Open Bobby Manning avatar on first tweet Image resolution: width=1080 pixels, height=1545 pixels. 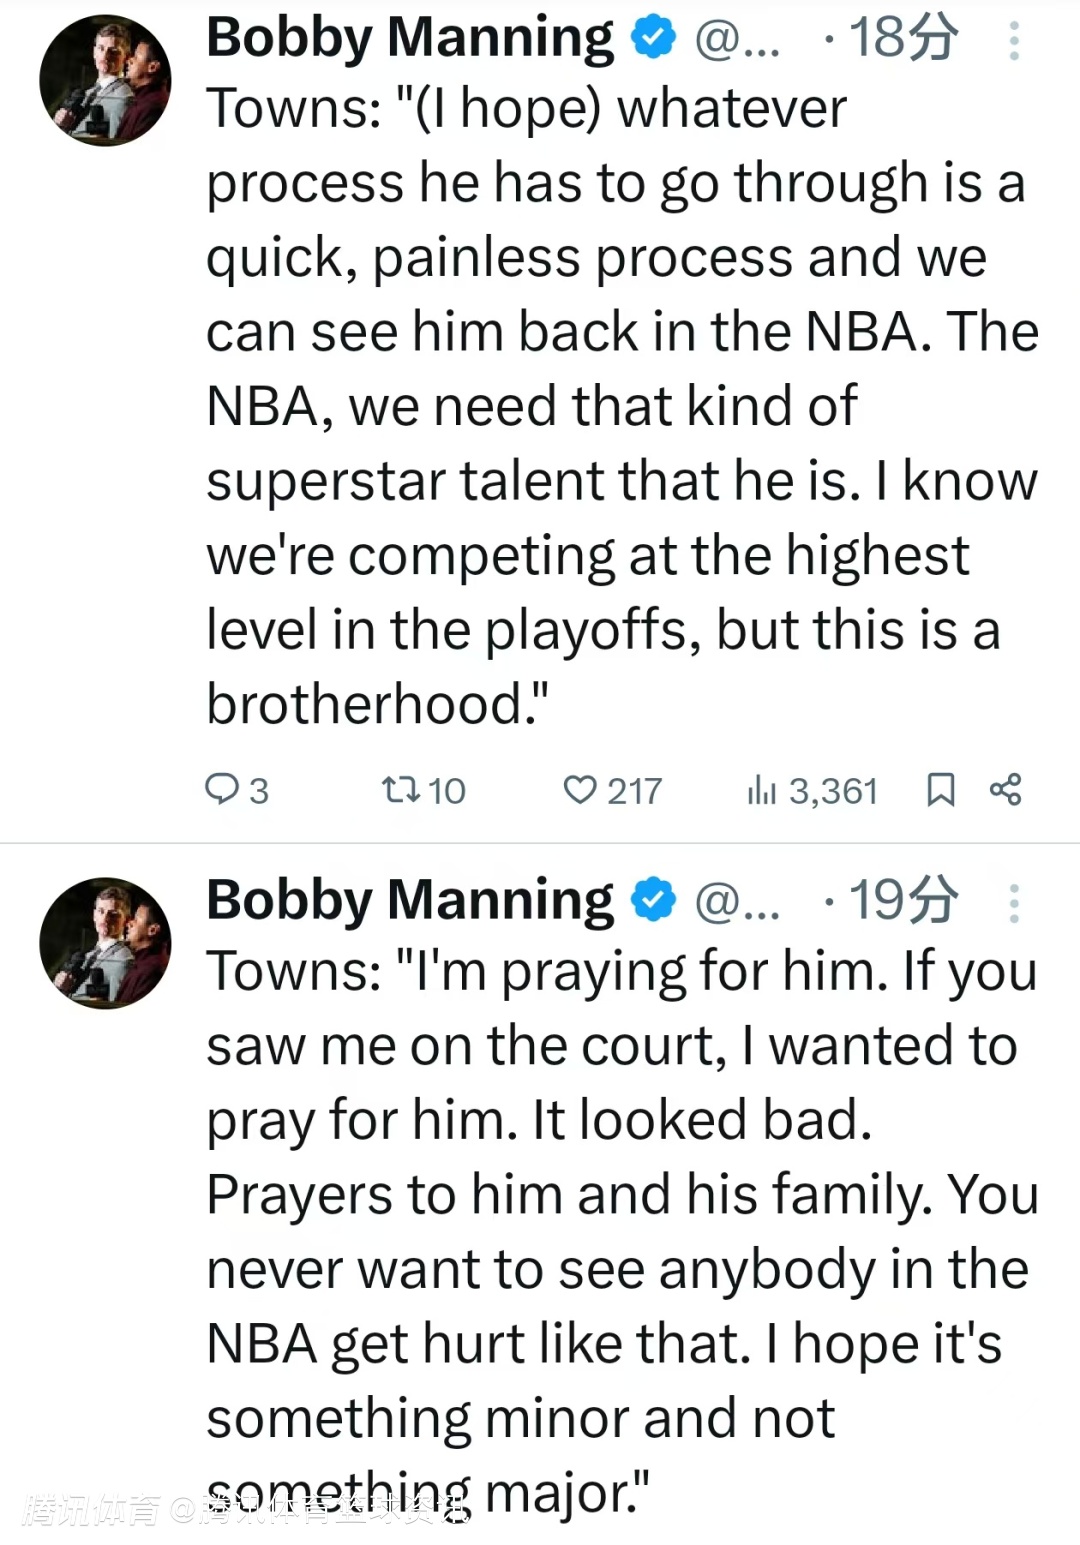pyautogui.click(x=105, y=80)
